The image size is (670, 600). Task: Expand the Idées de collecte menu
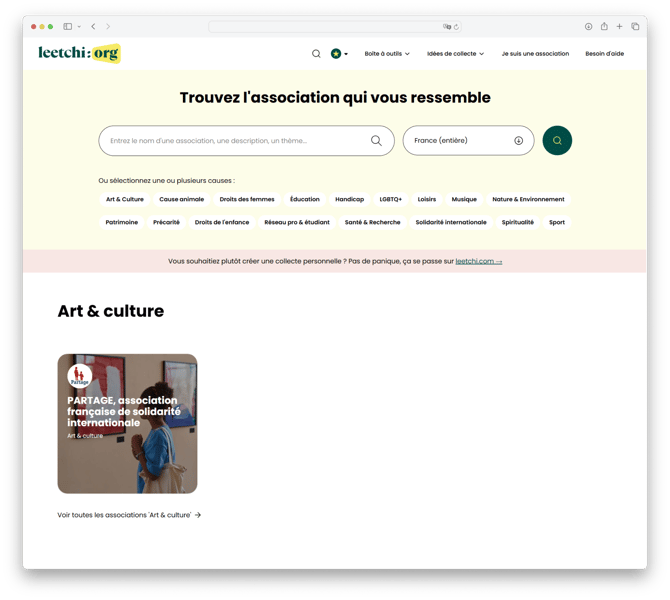(455, 54)
